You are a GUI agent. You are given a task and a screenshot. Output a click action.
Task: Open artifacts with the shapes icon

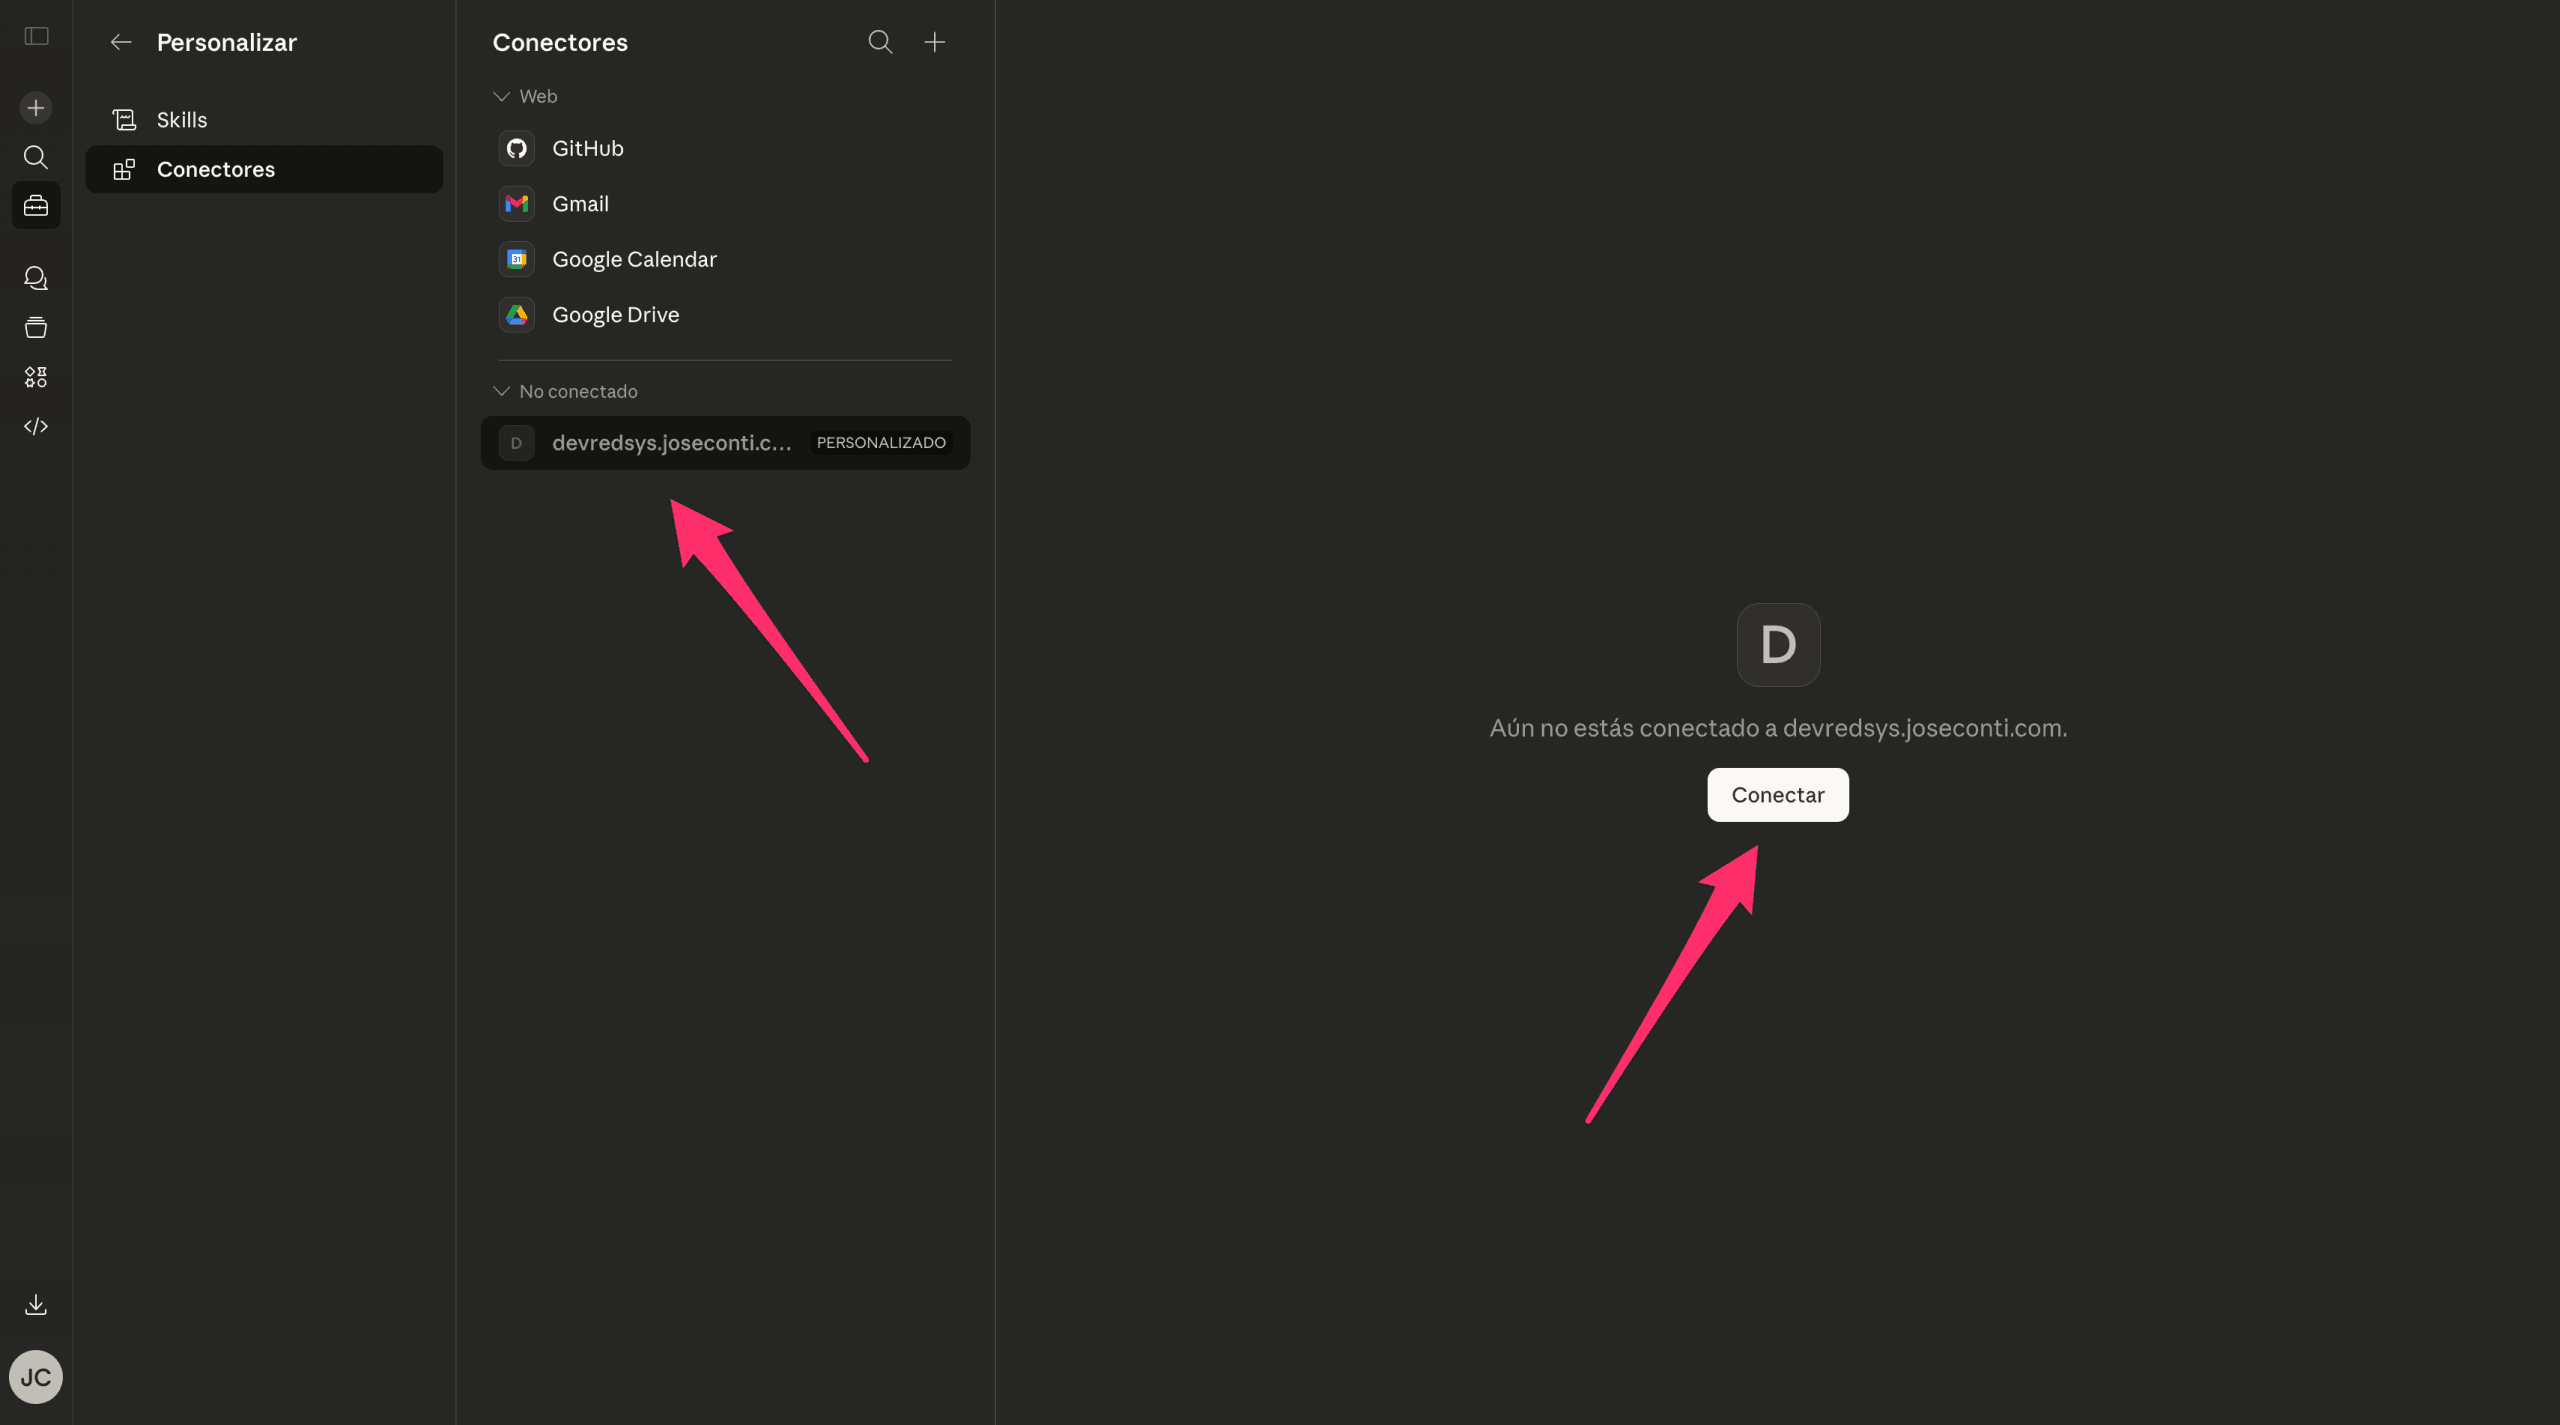pos(36,377)
